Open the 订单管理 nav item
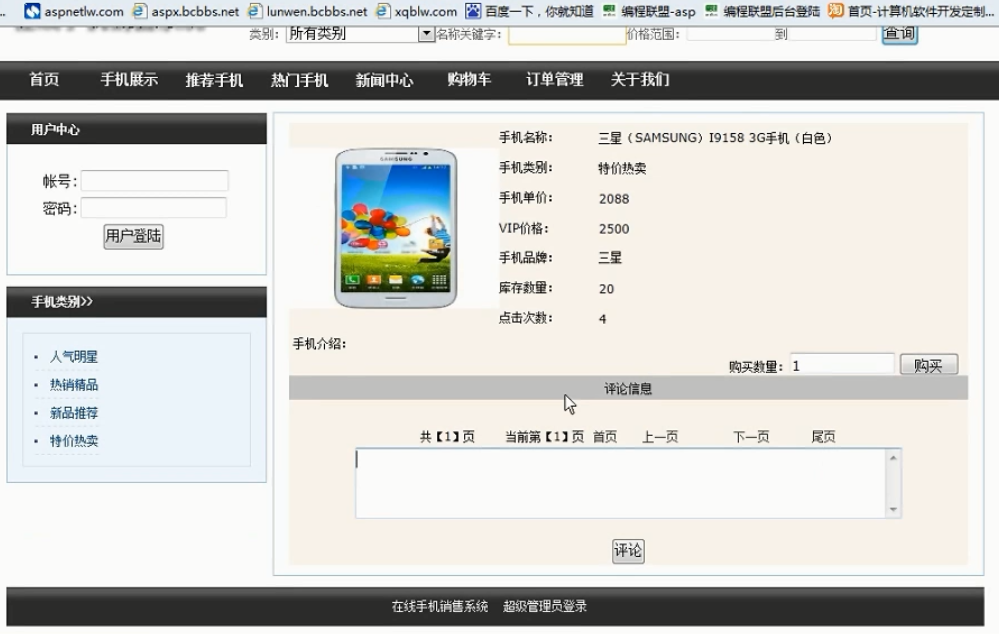Image resolution: width=999 pixels, height=634 pixels. 554,80
